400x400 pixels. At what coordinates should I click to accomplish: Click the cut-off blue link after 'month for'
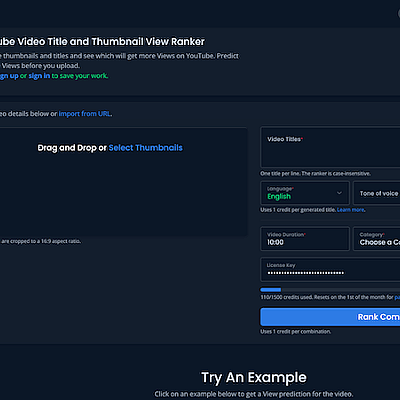(x=397, y=297)
